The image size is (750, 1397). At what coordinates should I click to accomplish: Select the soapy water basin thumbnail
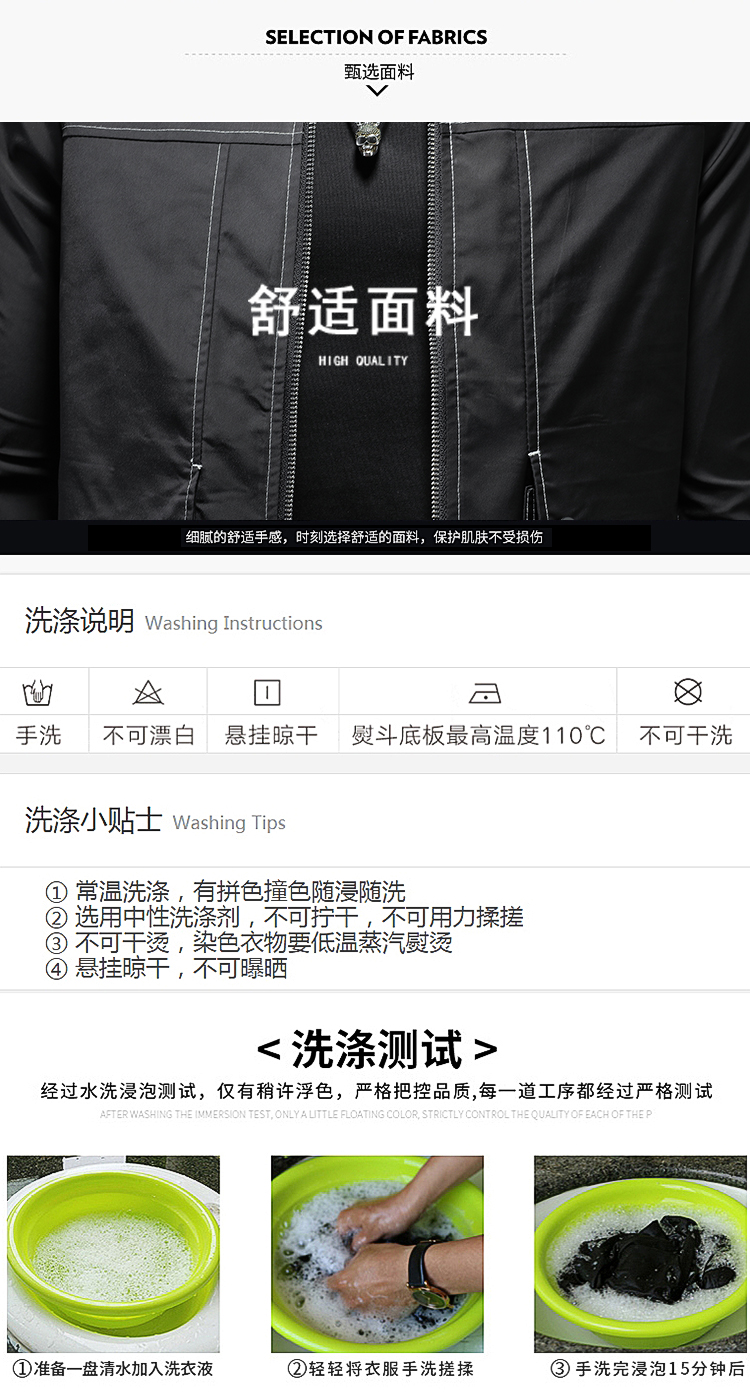point(113,1254)
